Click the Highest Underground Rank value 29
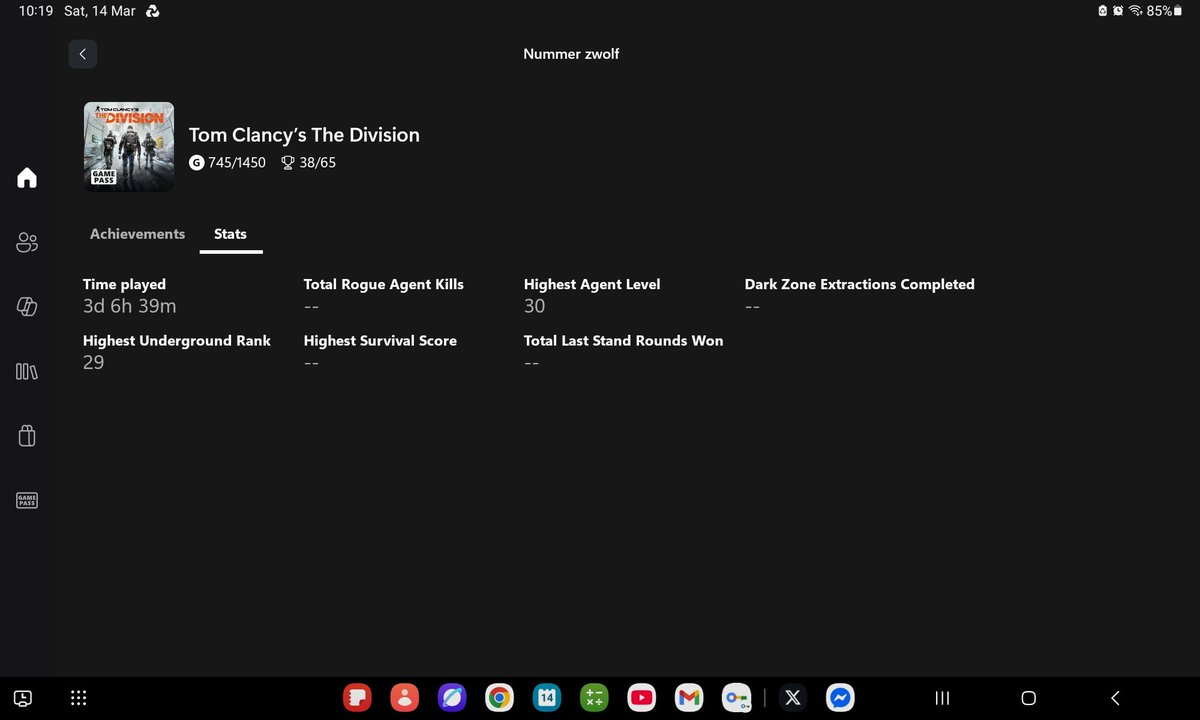Viewport: 1200px width, 720px height. point(93,362)
